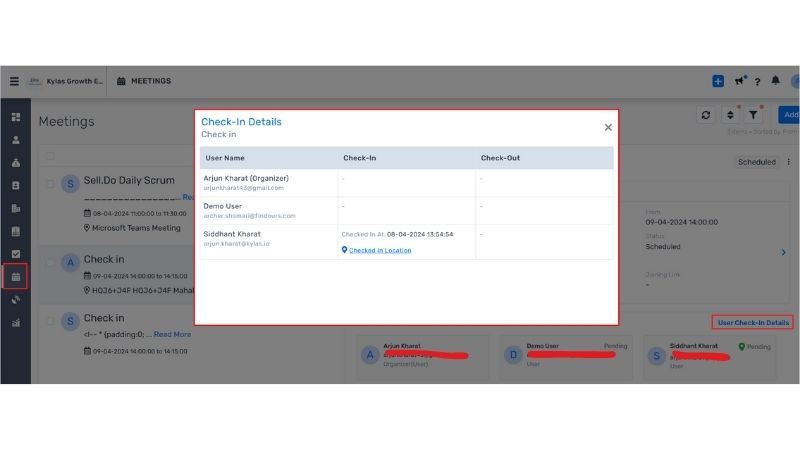
Task: Click the green location pin by Siddhant Kharat
Action: (742, 346)
